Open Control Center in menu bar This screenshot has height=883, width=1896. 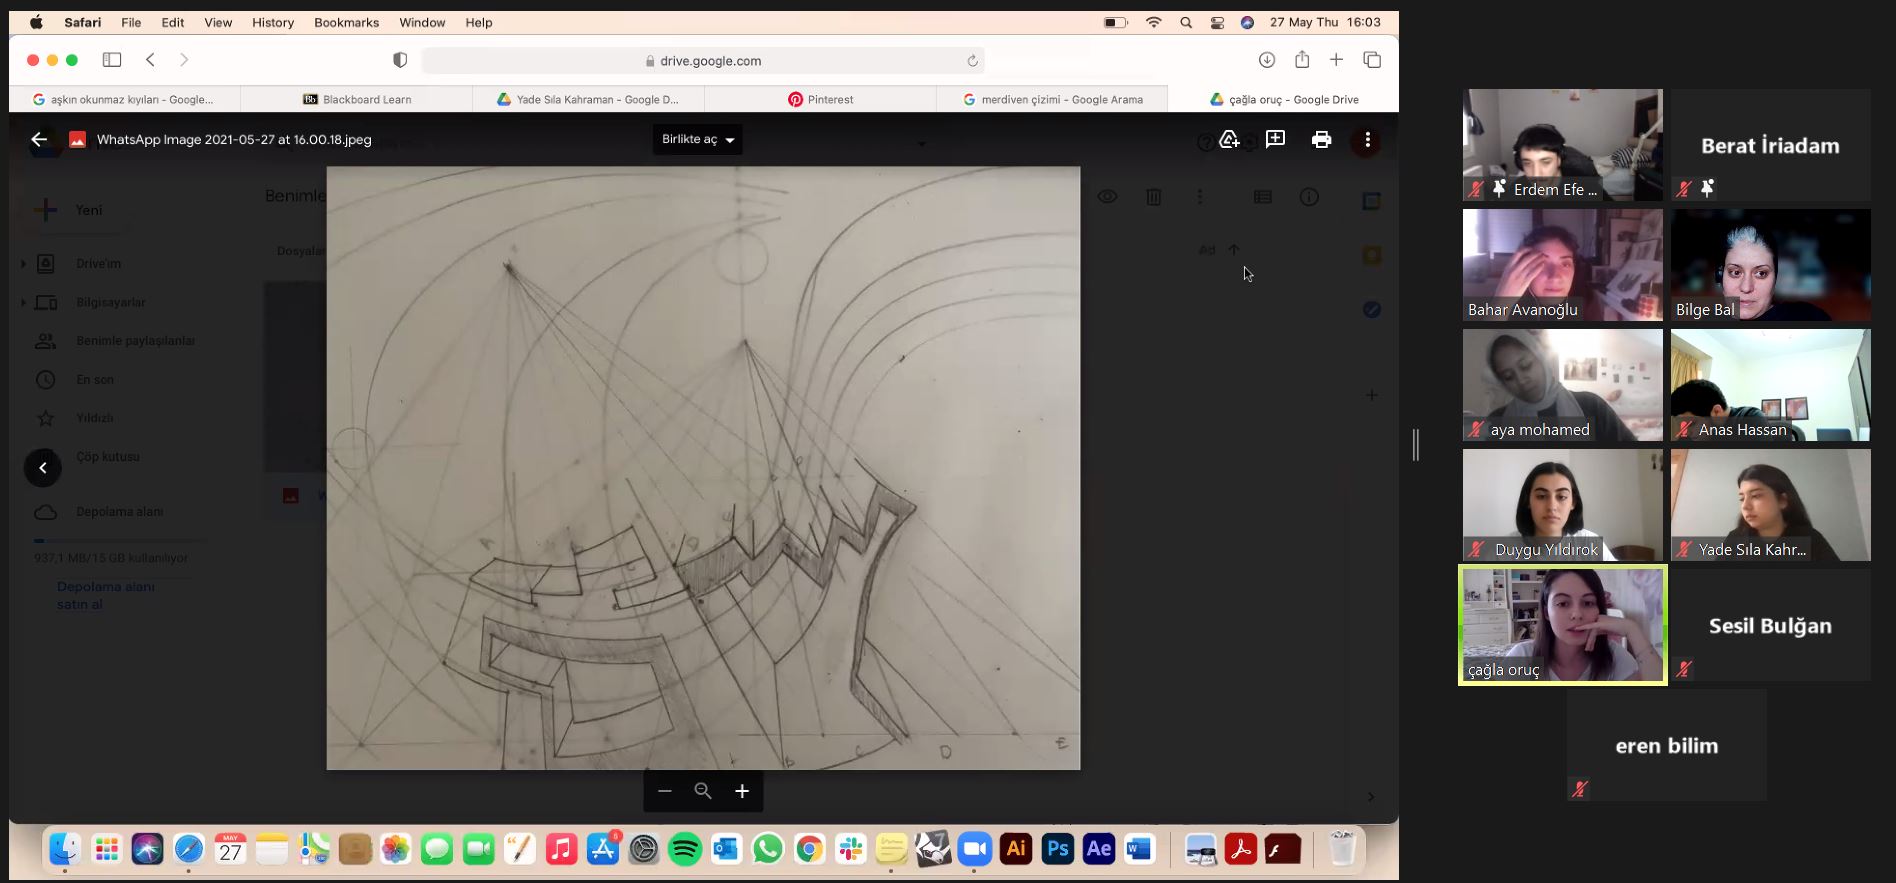click(x=1217, y=22)
